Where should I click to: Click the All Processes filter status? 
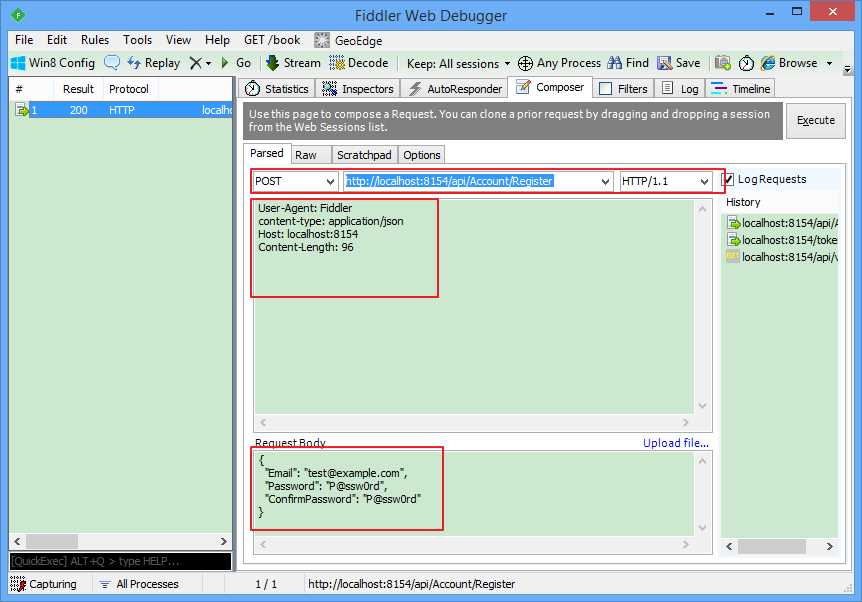[139, 584]
